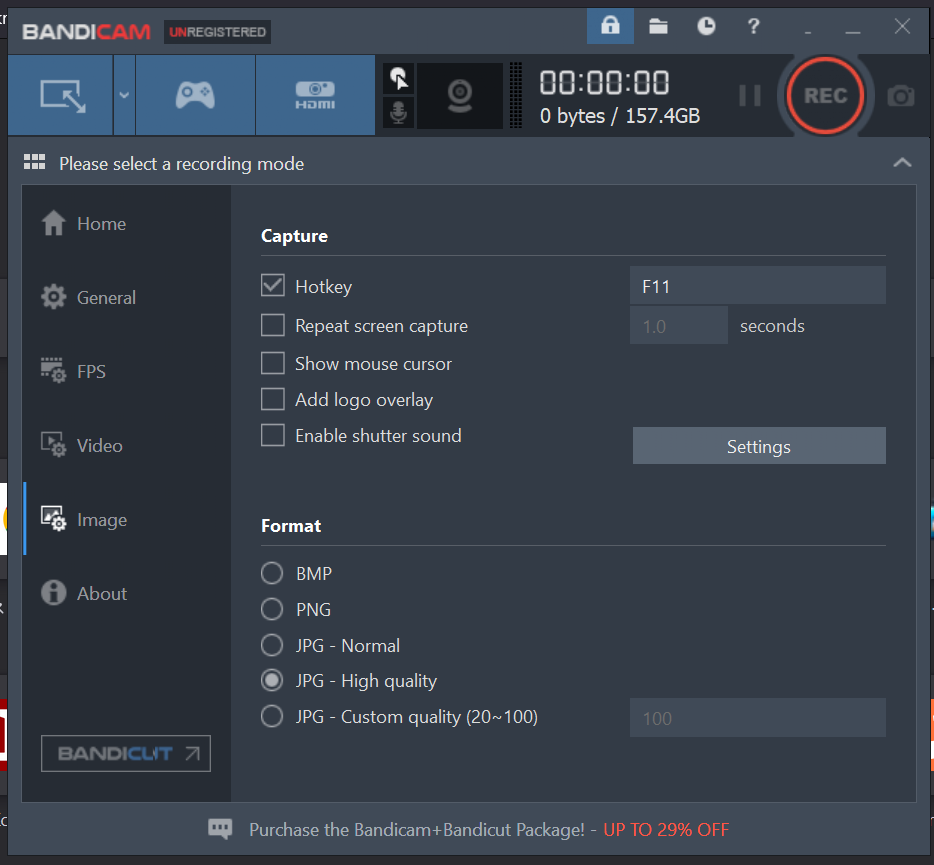This screenshot has height=865, width=934.
Task: Toggle the webcam overlay icon
Action: pos(459,95)
